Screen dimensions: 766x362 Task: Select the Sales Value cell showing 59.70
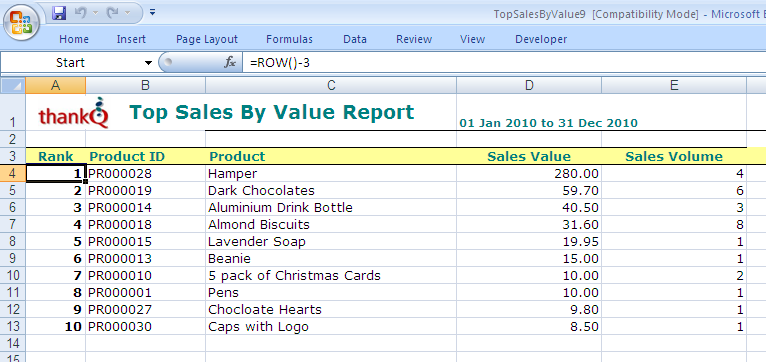tap(529, 190)
